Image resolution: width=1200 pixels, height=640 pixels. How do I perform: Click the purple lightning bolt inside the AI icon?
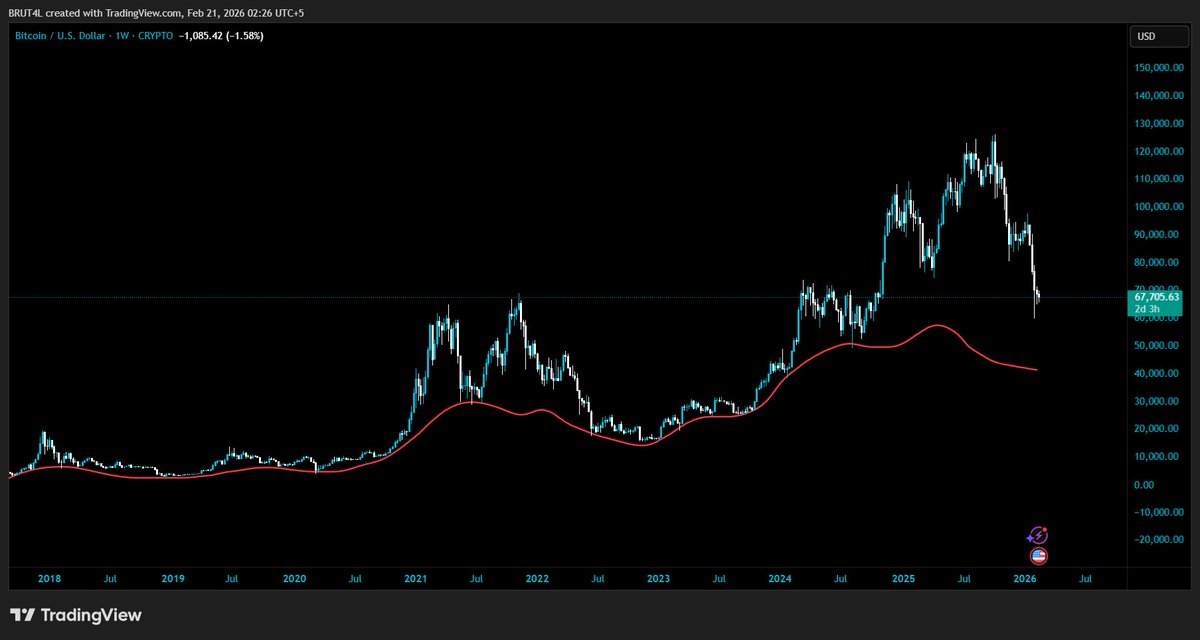1040,535
